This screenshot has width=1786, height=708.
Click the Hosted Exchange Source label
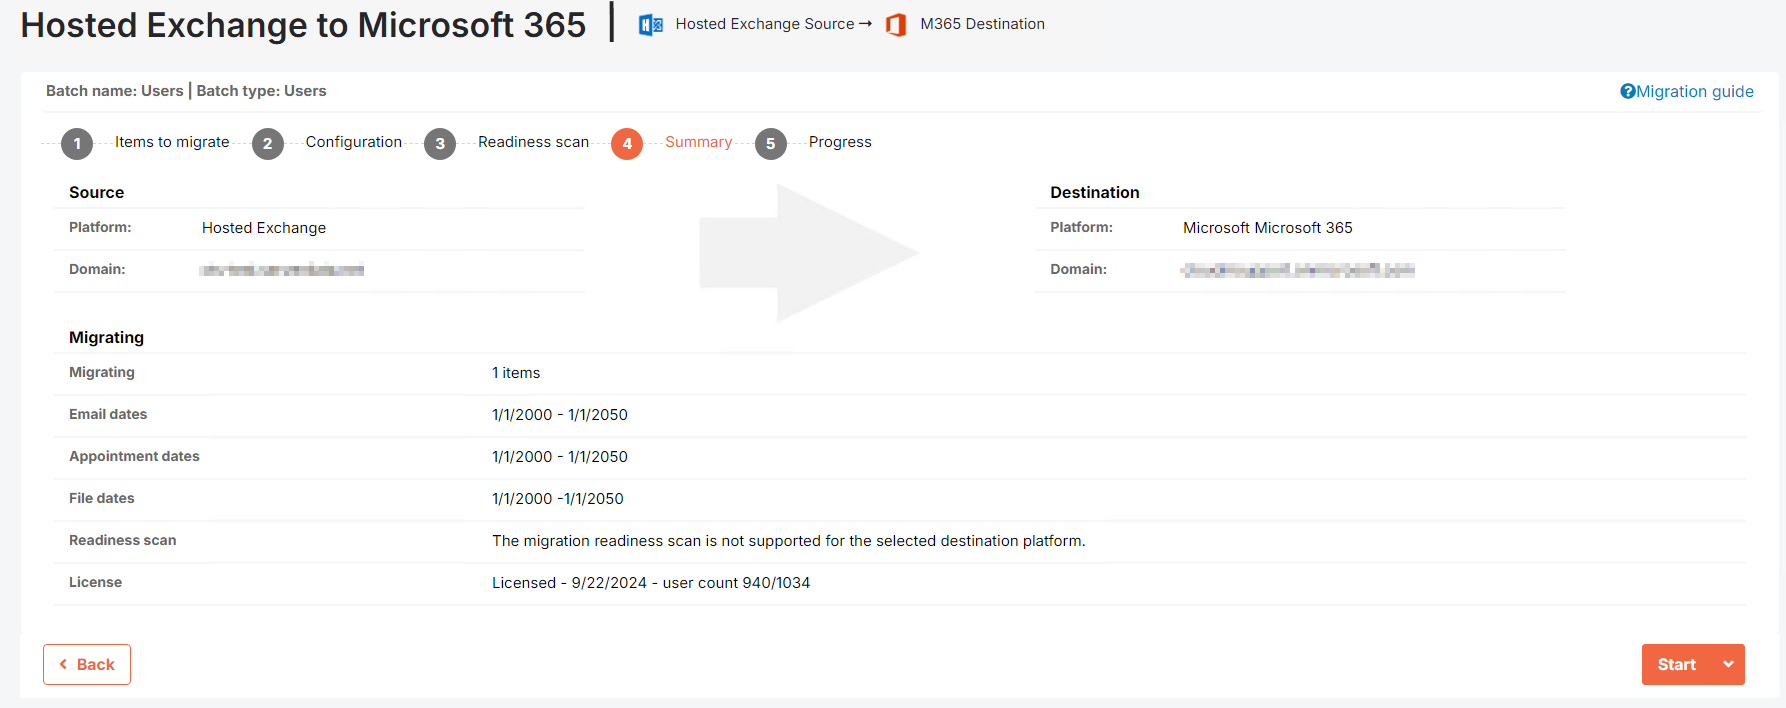coord(765,24)
